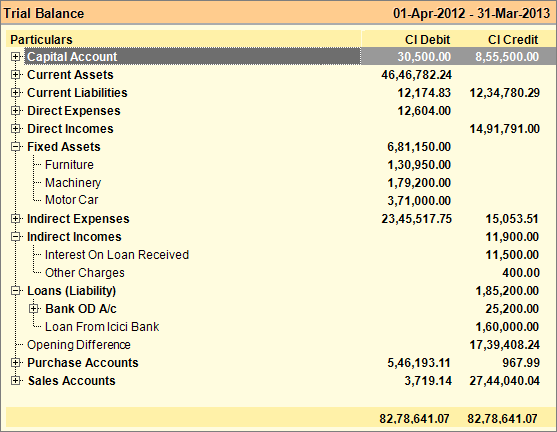Collapse the Fixed Assets group
The image size is (557, 432).
tap(15, 147)
